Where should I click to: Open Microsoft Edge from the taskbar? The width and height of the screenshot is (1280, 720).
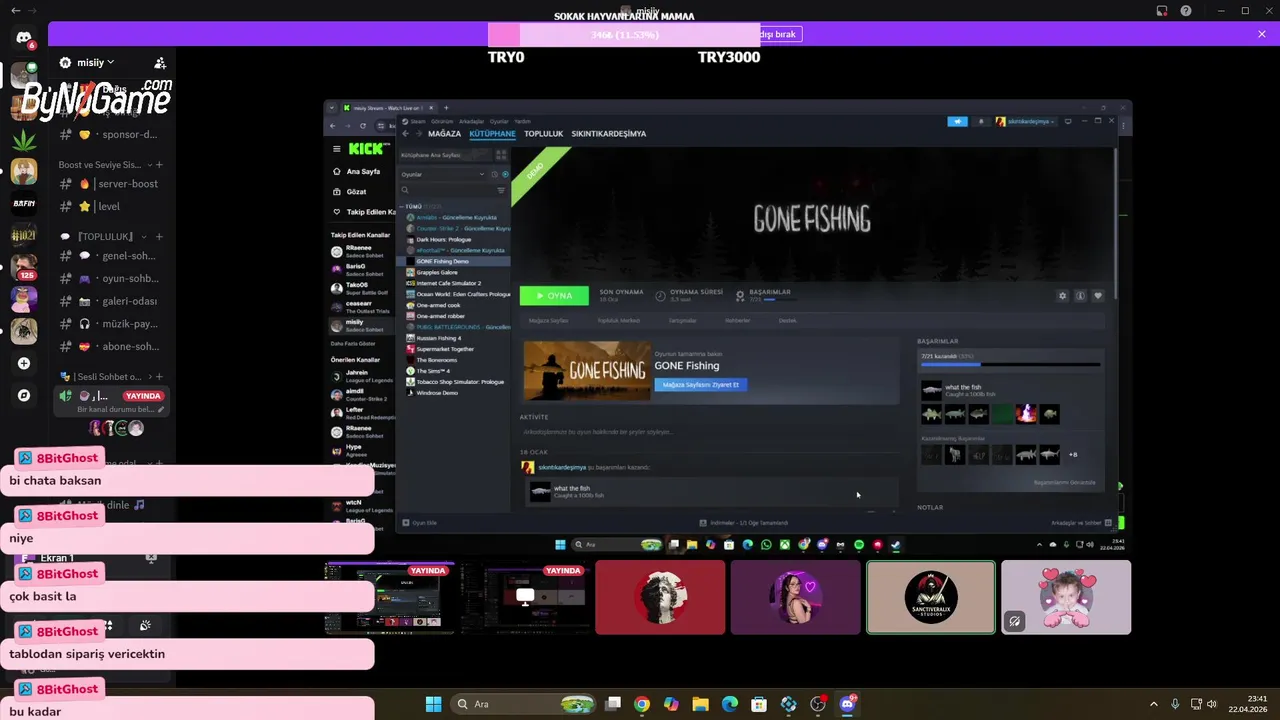730,704
